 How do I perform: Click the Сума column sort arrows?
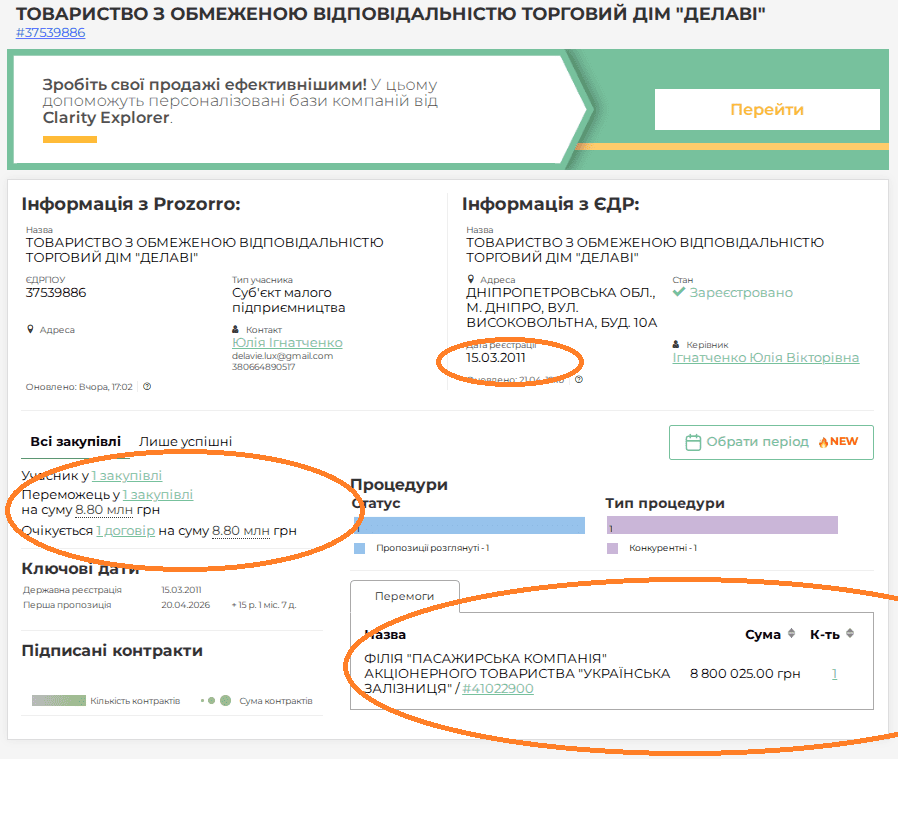click(791, 633)
